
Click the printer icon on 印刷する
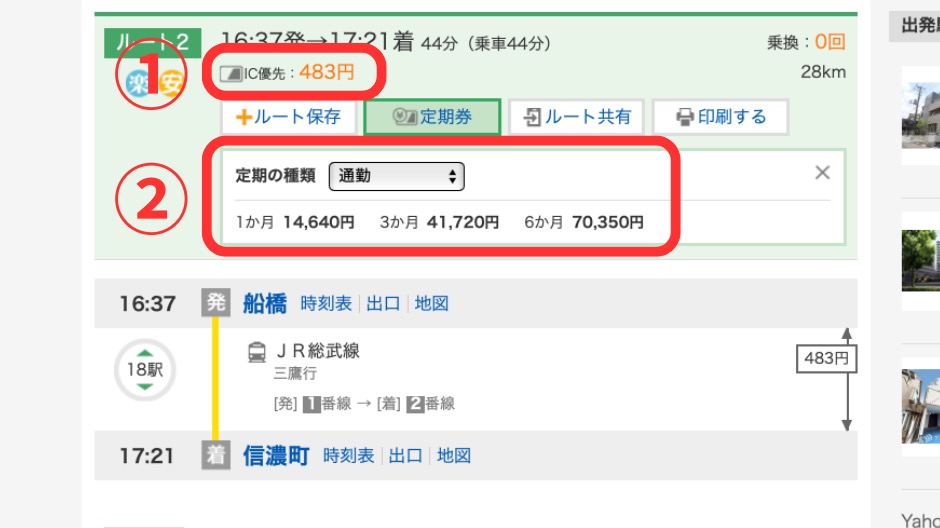[x=684, y=117]
